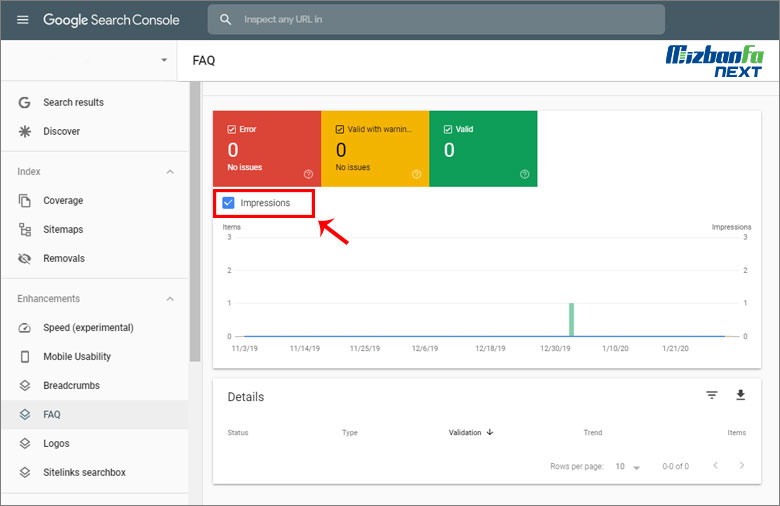Viewport: 780px width, 506px height.
Task: Select the yellow Valid with warnings card
Action: point(375,149)
